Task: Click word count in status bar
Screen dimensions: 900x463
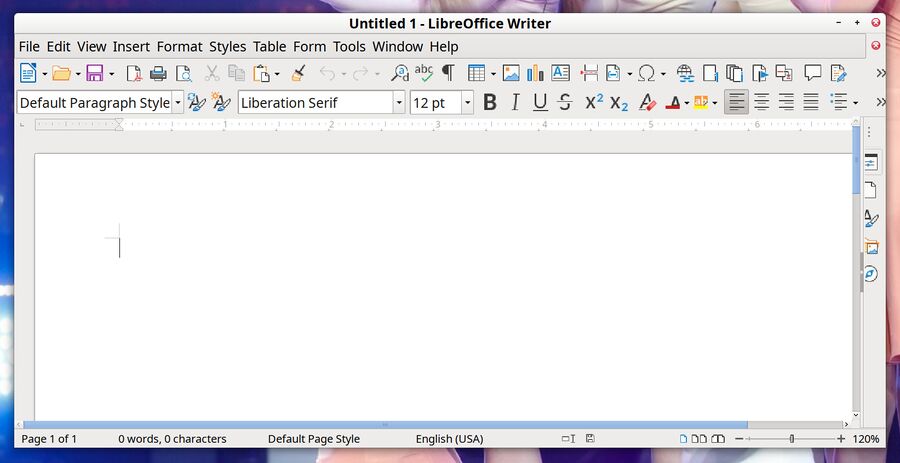Action: pos(172,439)
